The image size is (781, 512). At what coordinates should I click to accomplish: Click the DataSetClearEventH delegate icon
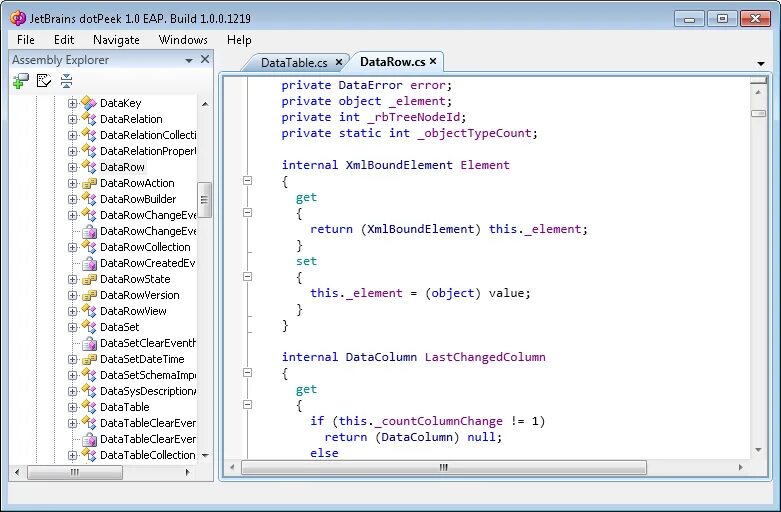point(89,343)
